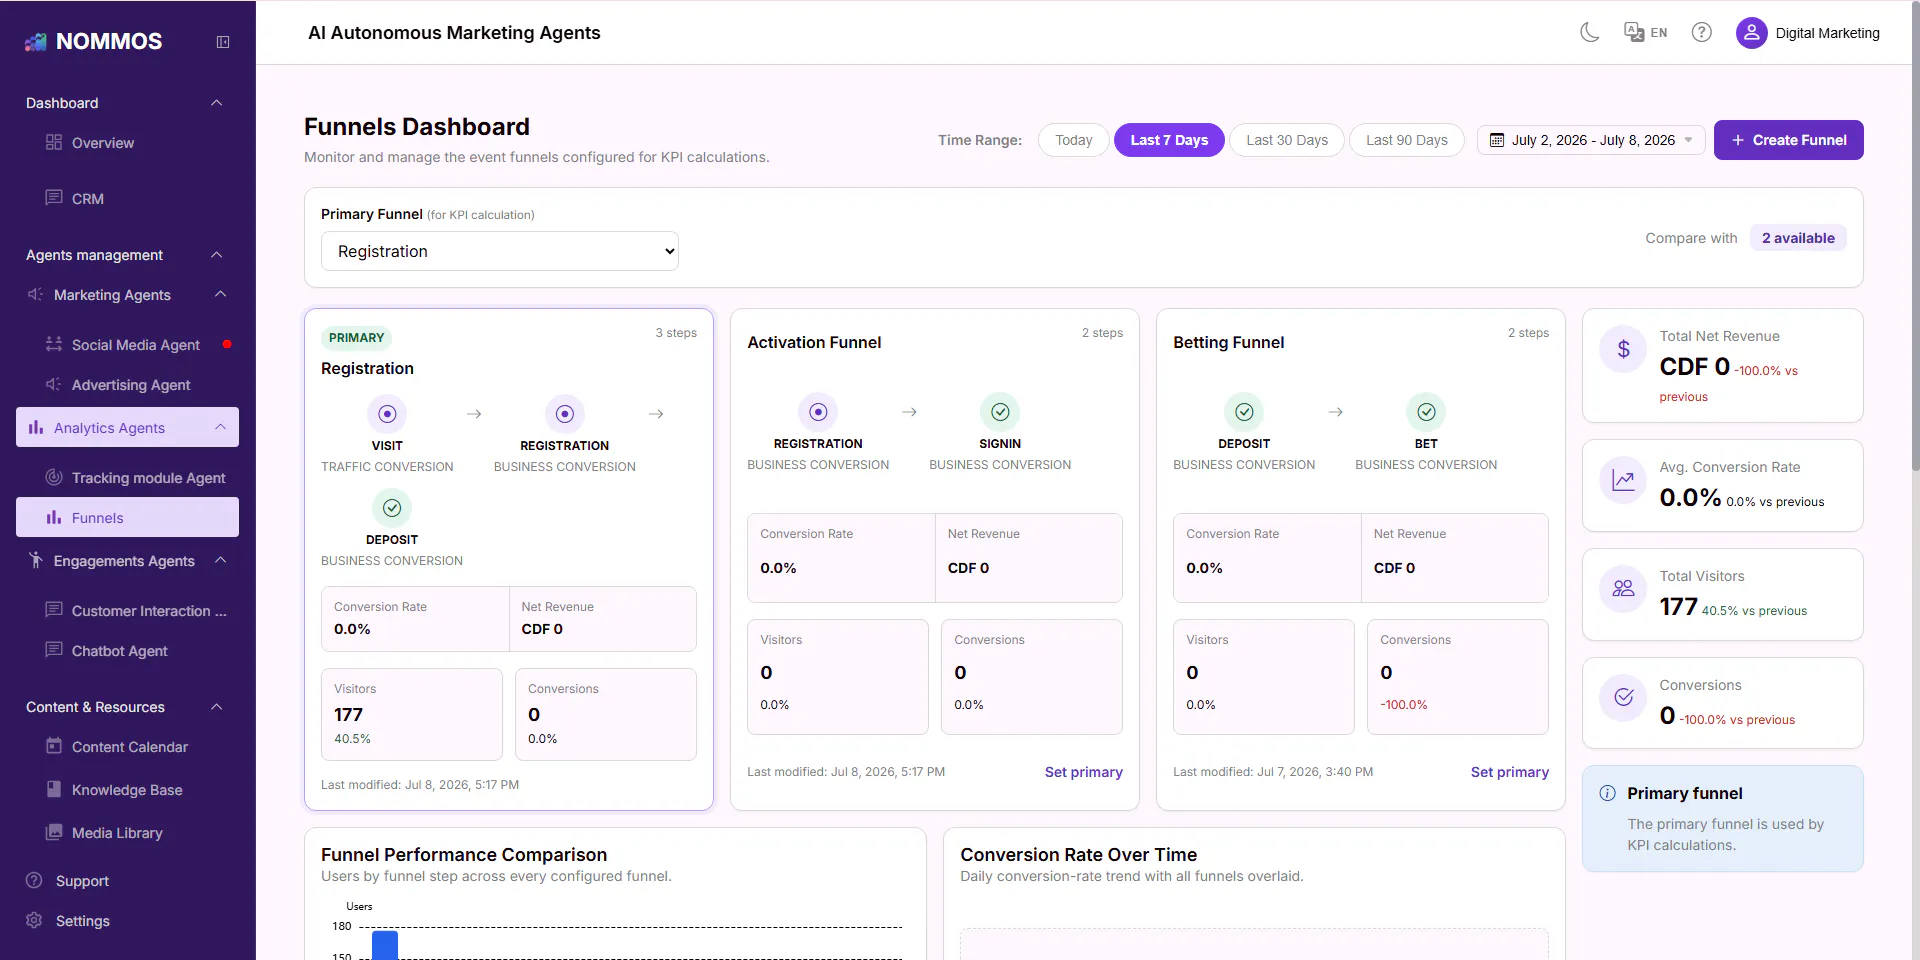The image size is (1920, 960).
Task: Collapse the Content & Resources section
Action: coord(216,707)
